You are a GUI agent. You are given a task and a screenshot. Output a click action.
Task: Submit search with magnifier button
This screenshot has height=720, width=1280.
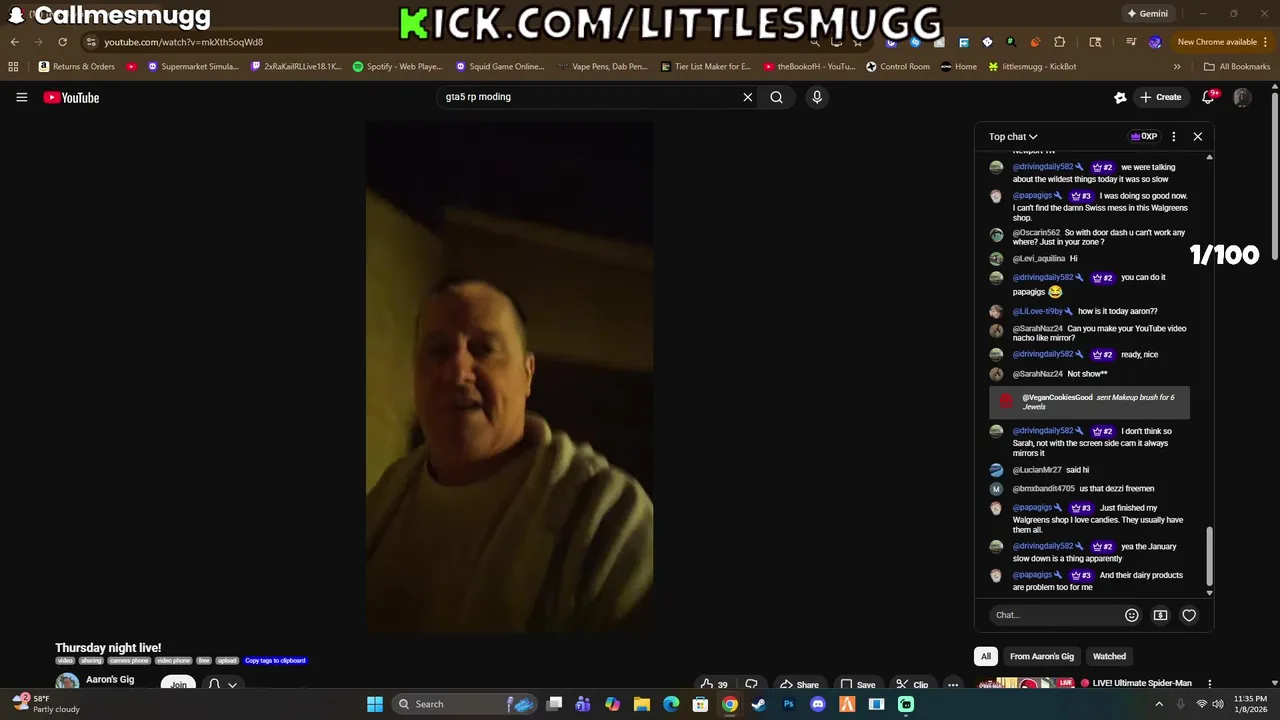point(776,97)
